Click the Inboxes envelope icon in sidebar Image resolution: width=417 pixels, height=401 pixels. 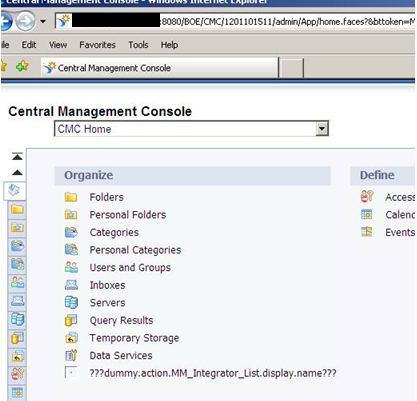(x=17, y=301)
